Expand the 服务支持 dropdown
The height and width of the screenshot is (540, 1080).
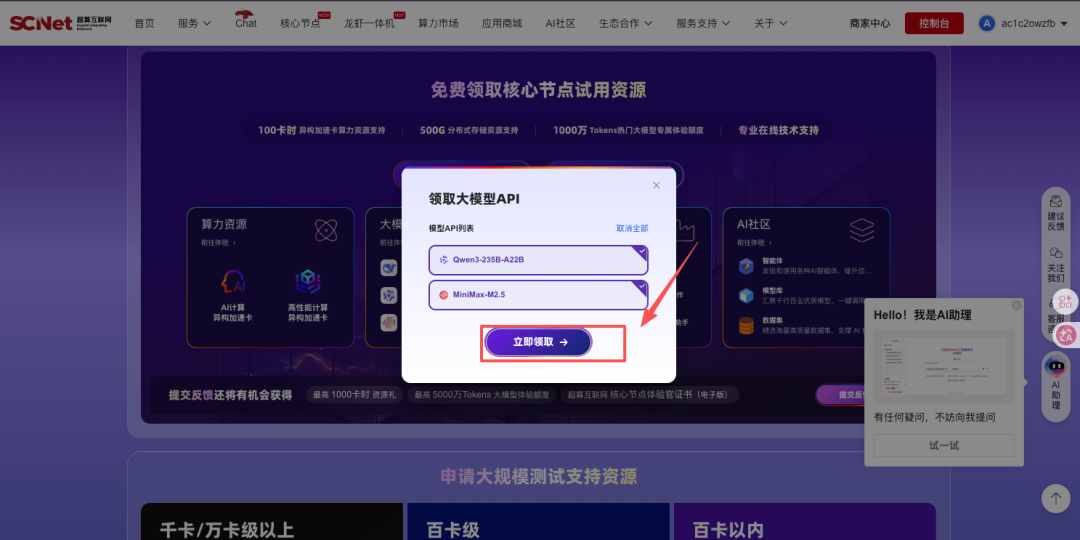click(703, 23)
